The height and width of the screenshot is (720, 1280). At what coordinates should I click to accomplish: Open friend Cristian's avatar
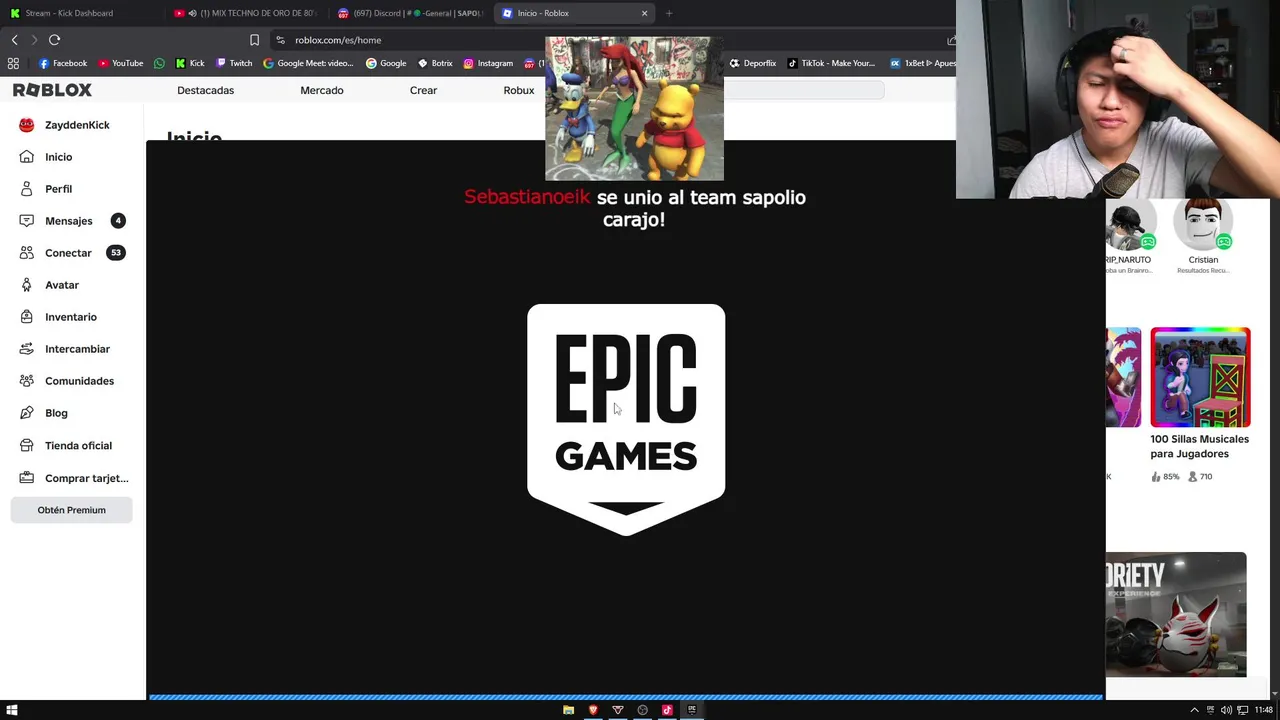[x=1203, y=225]
